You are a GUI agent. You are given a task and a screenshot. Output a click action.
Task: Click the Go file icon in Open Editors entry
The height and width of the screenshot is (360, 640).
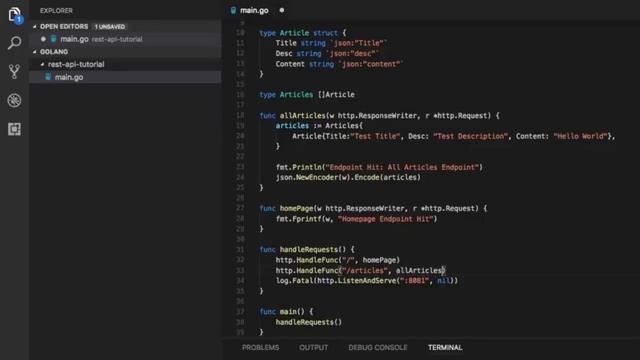coord(53,39)
